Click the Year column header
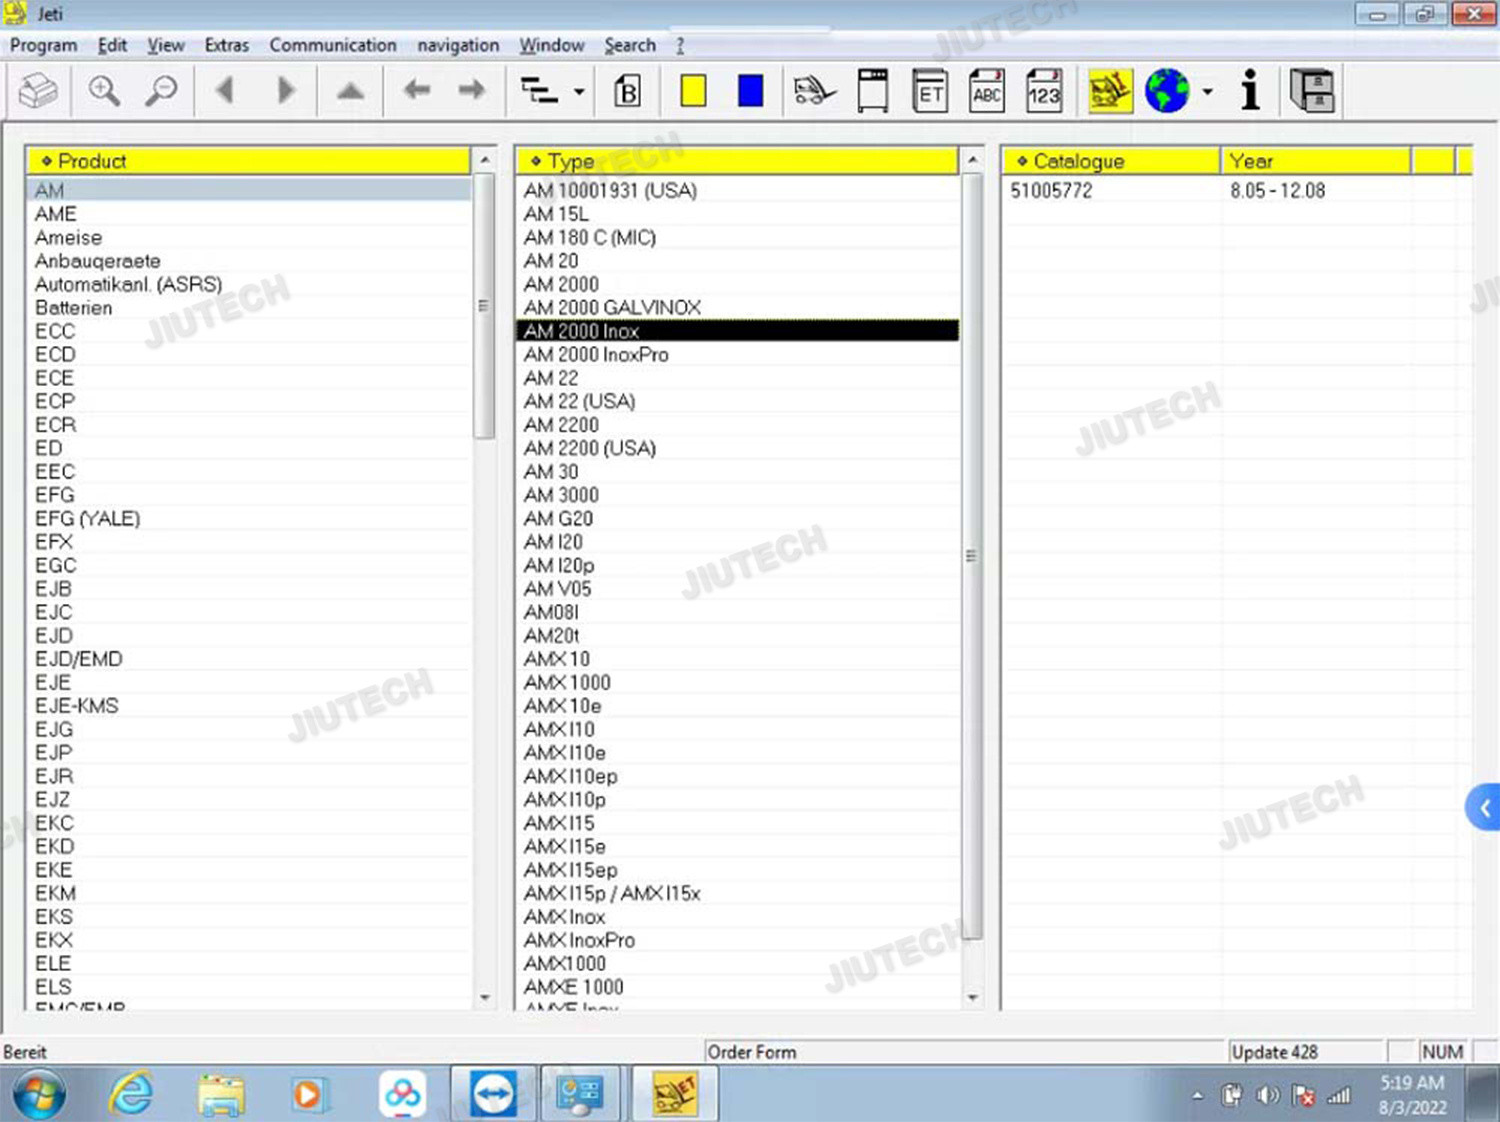 tap(1316, 161)
